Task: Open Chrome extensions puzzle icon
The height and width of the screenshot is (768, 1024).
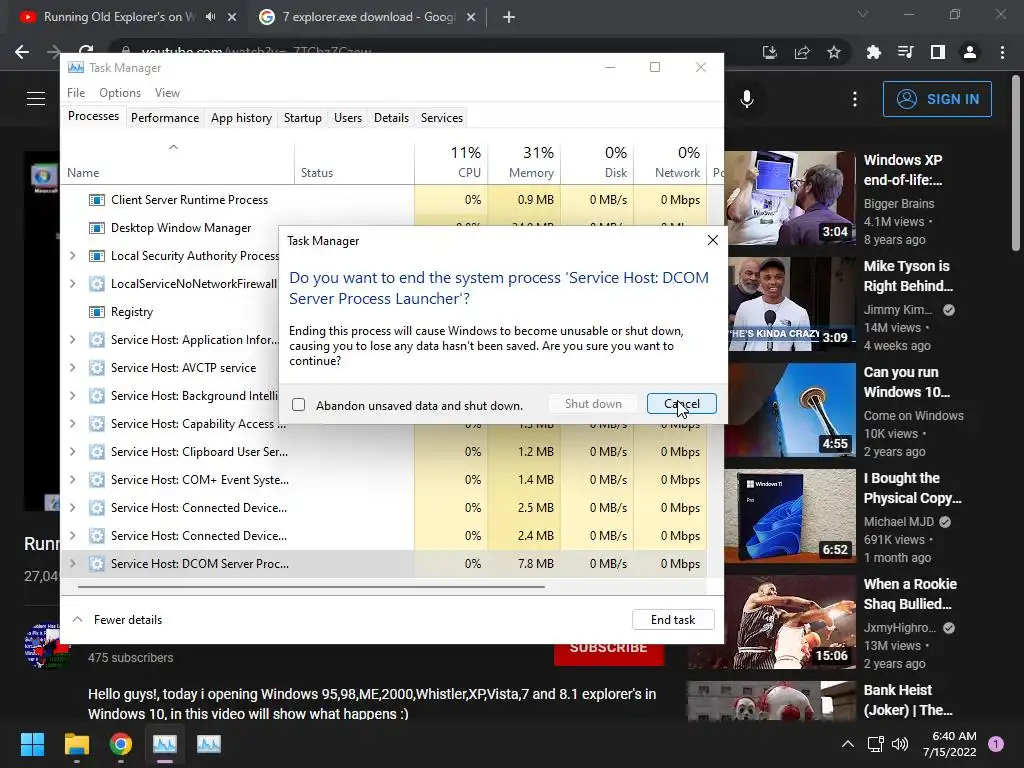Action: tap(873, 52)
